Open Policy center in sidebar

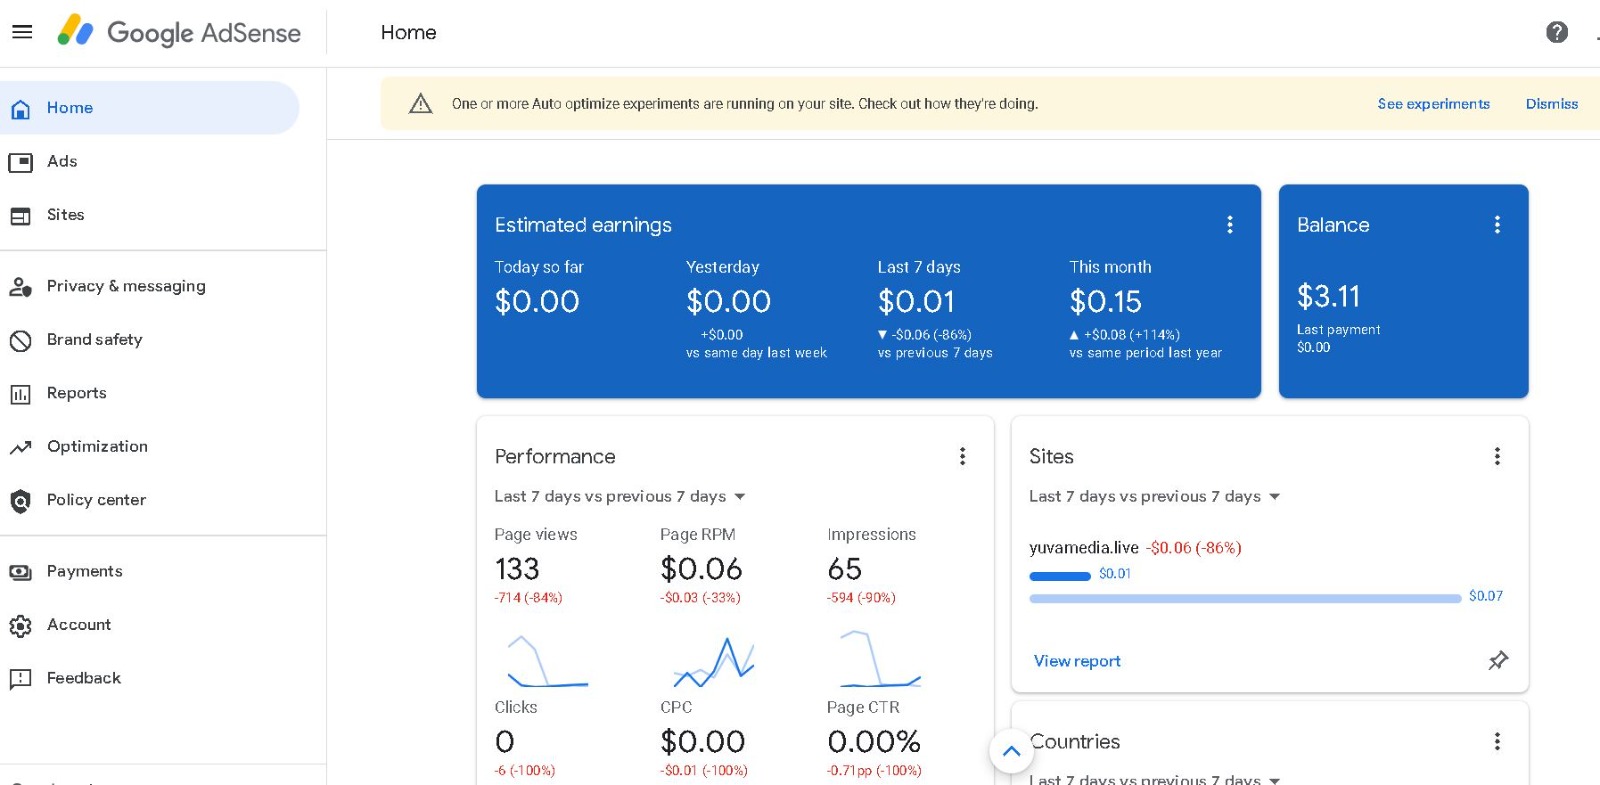pyautogui.click(x=150, y=500)
